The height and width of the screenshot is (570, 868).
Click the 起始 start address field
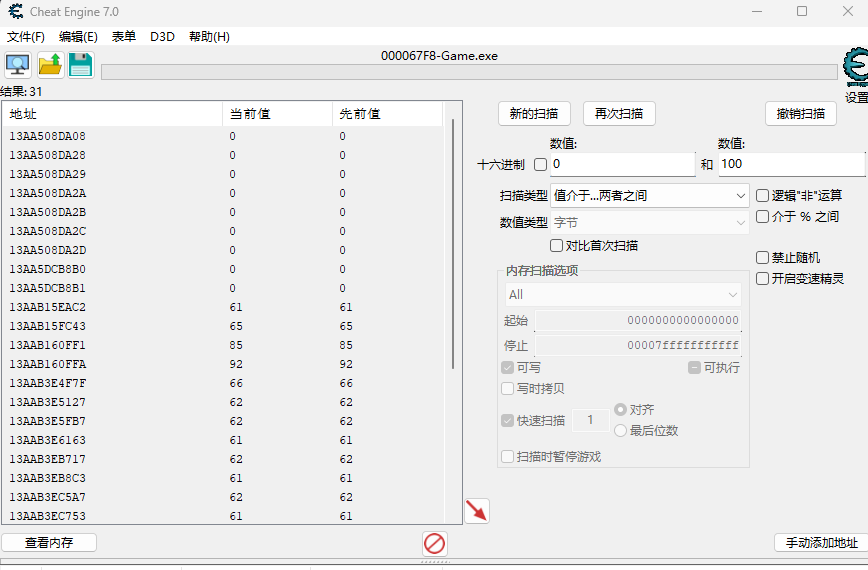tap(638, 320)
